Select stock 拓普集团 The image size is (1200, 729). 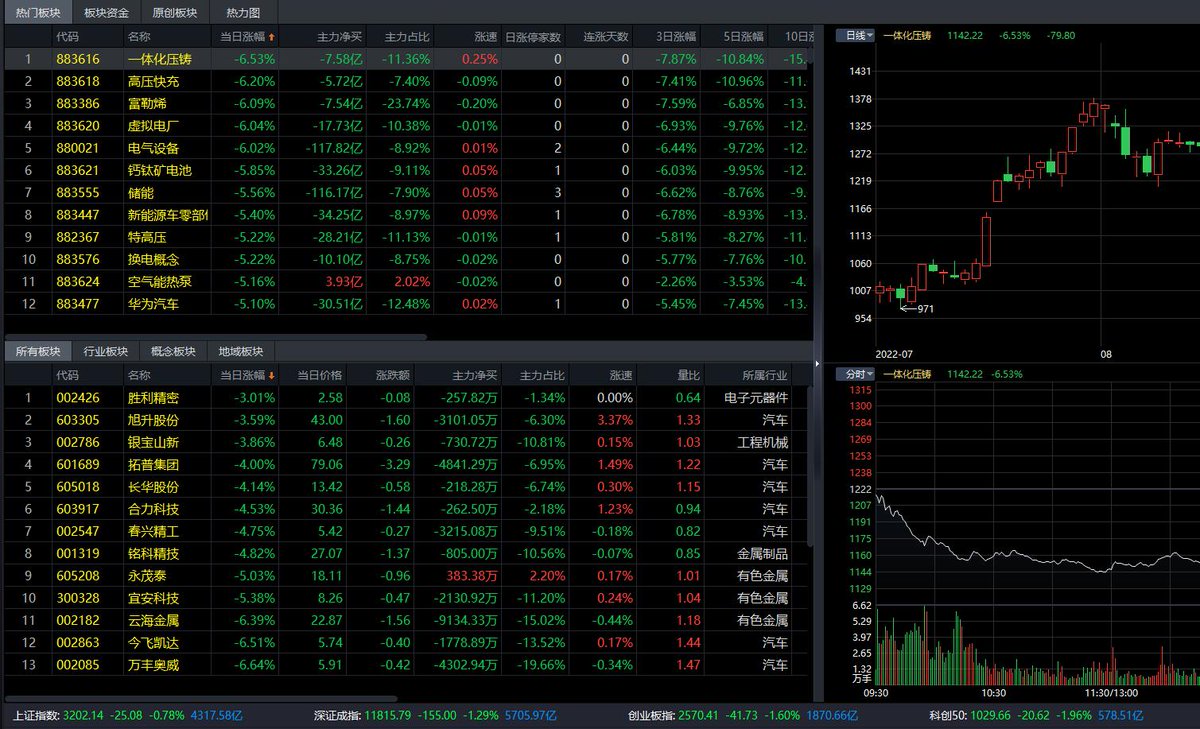click(x=153, y=464)
